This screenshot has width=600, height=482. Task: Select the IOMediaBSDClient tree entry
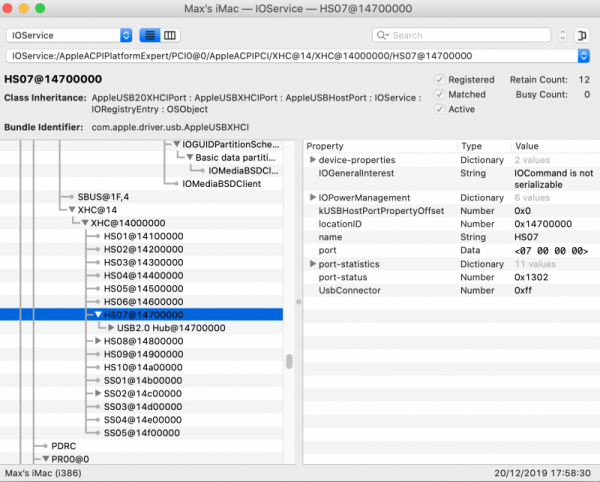pos(222,184)
